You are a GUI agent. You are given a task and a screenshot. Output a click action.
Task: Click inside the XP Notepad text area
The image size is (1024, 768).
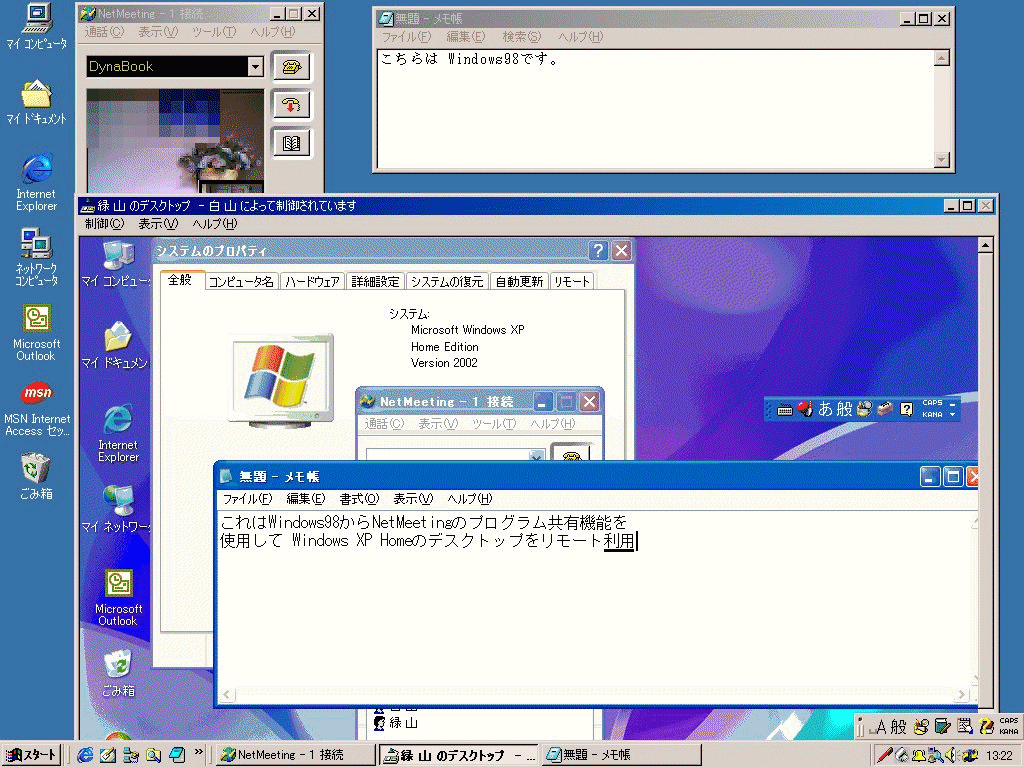click(594, 601)
